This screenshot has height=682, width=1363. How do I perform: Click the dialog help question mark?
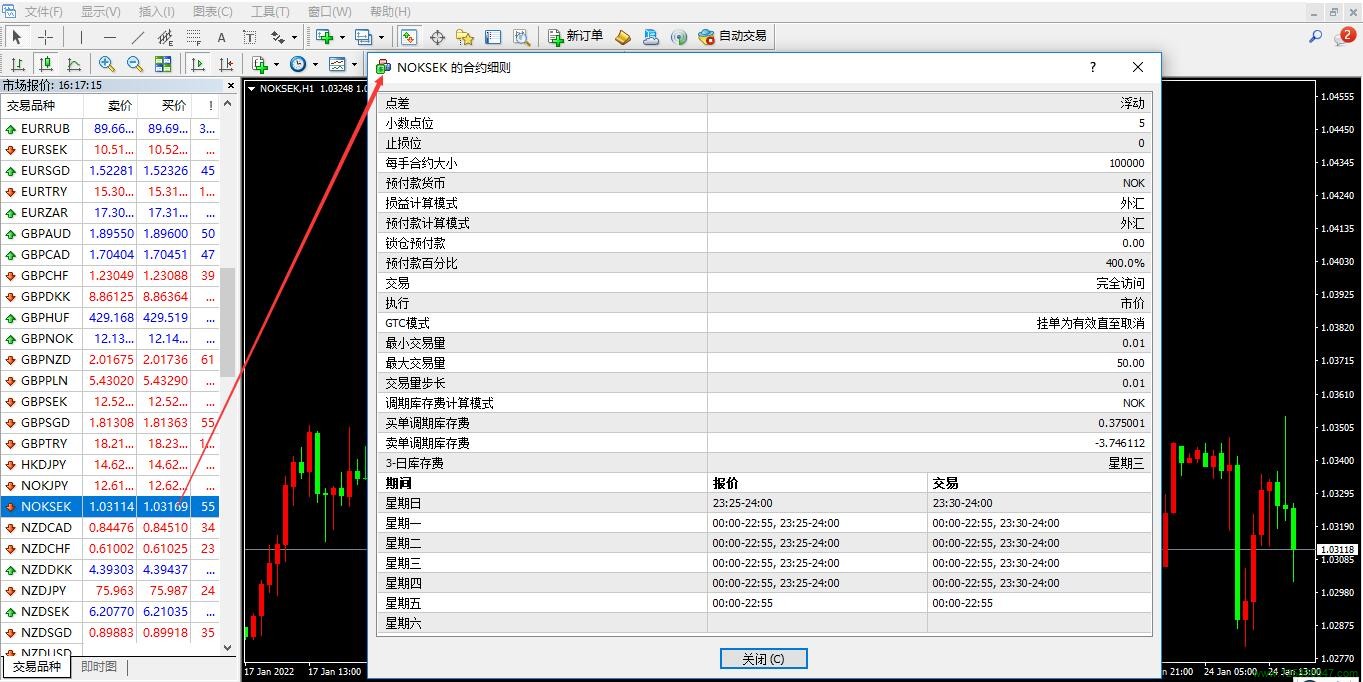tap(1092, 67)
